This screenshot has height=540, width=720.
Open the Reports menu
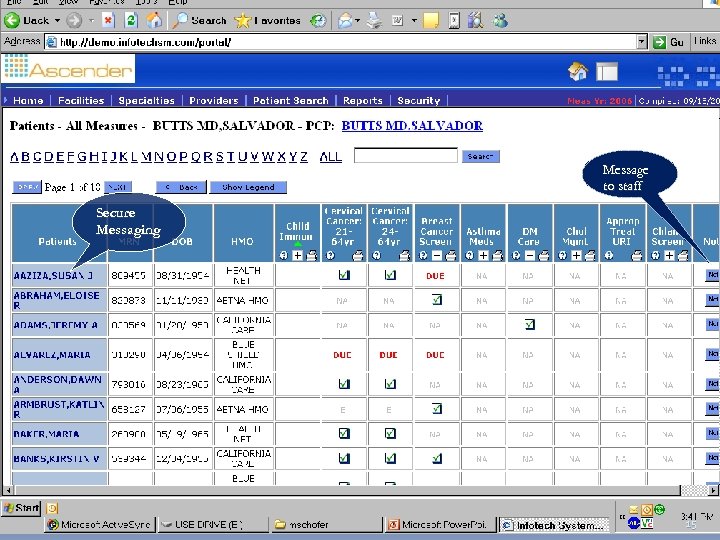click(x=362, y=101)
